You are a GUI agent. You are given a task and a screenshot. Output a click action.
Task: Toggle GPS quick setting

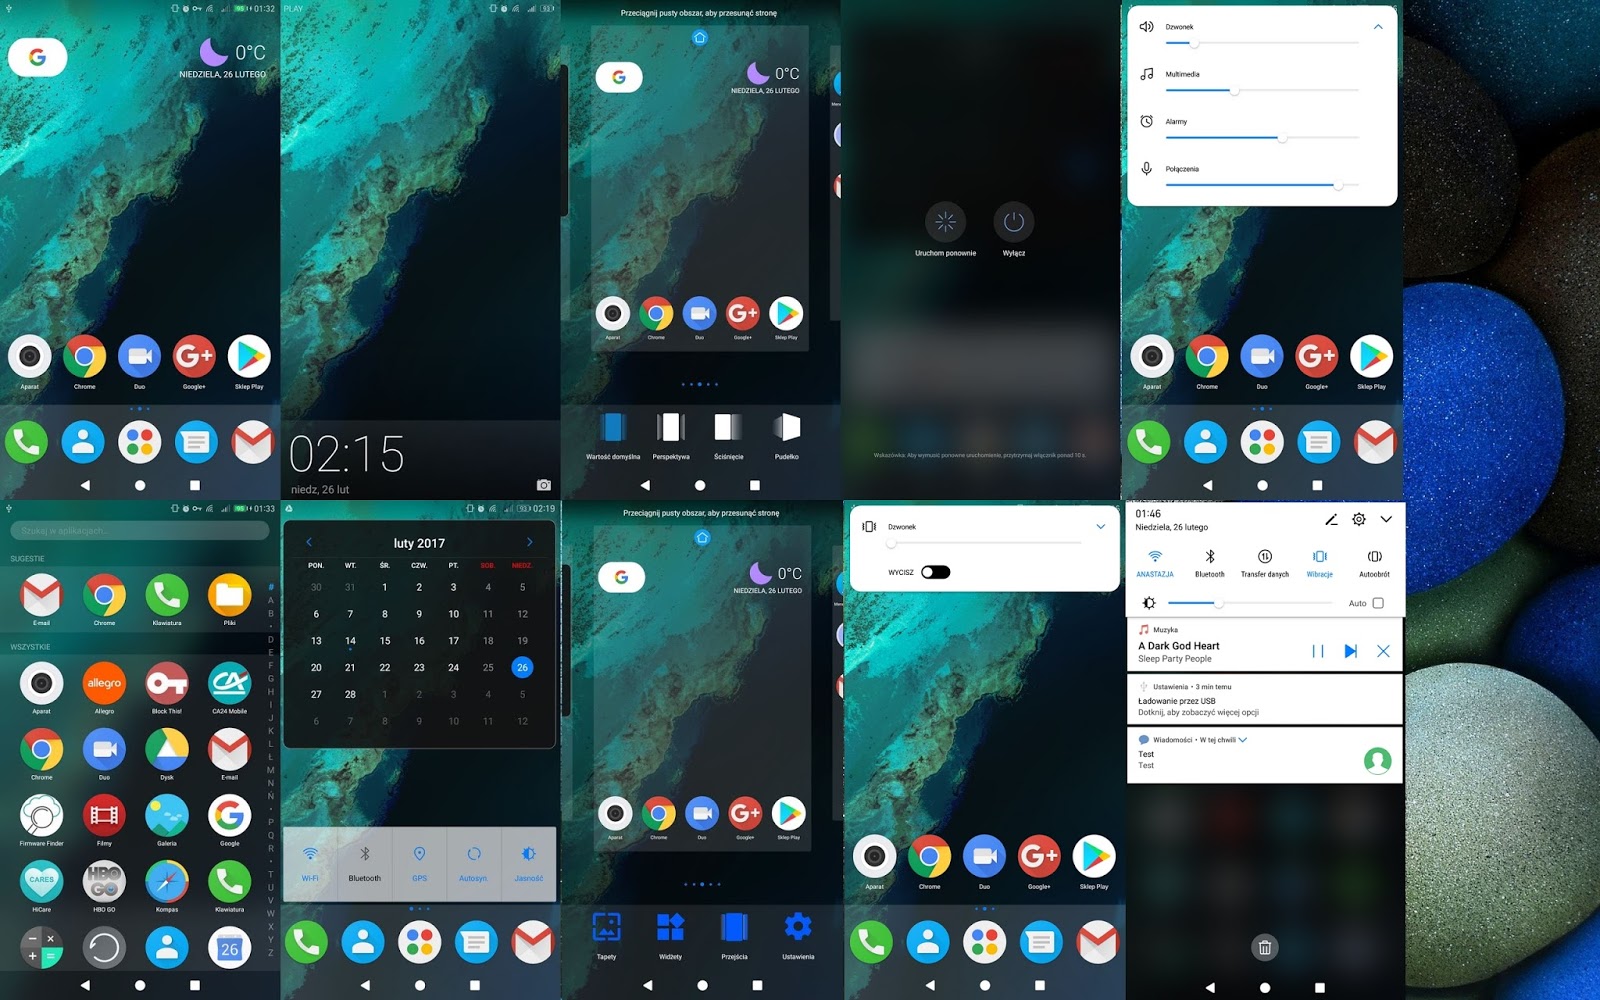419,863
